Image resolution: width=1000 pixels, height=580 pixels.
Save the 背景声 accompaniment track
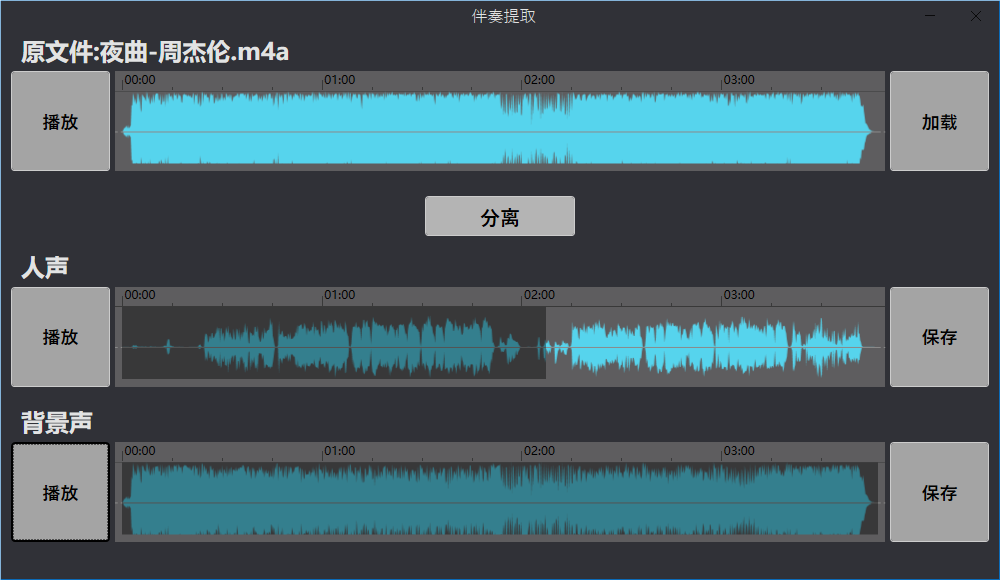click(x=938, y=493)
